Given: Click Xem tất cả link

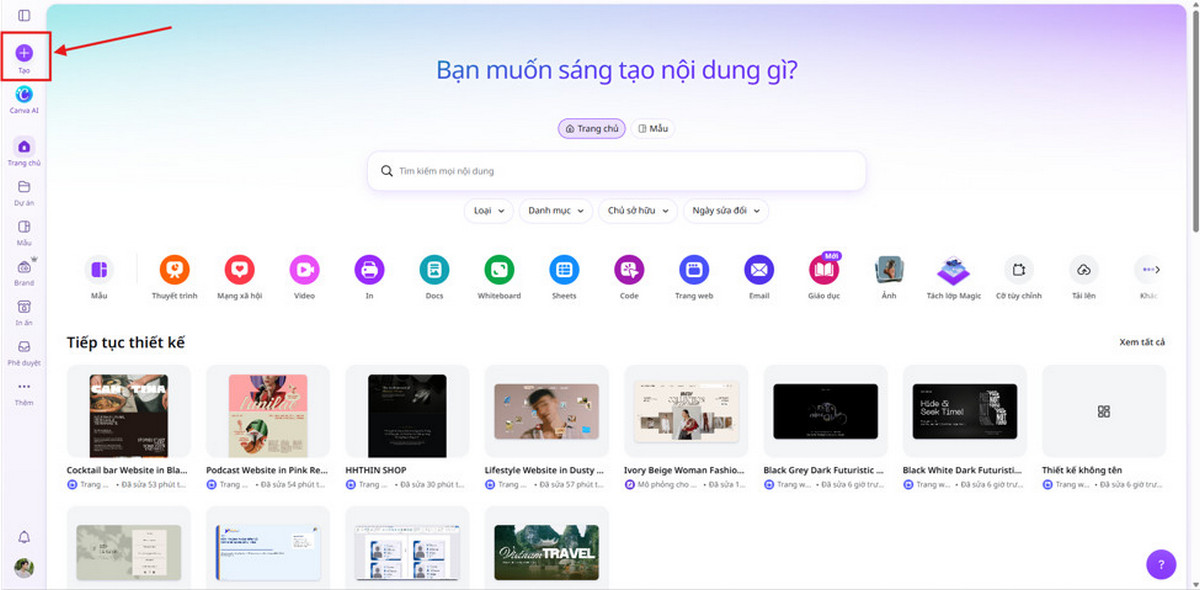Looking at the screenshot, I should (x=1142, y=342).
